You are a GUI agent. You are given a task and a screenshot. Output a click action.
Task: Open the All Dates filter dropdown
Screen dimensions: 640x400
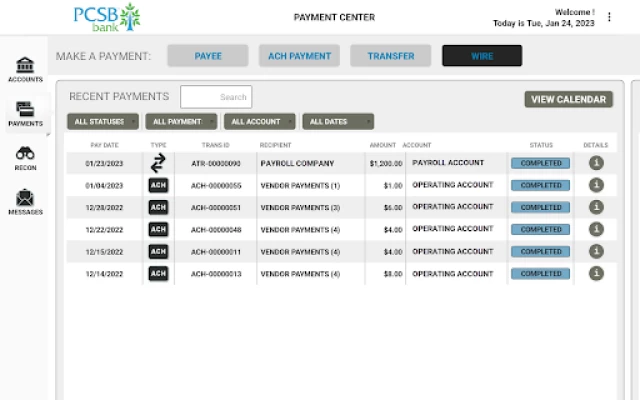(x=338, y=122)
